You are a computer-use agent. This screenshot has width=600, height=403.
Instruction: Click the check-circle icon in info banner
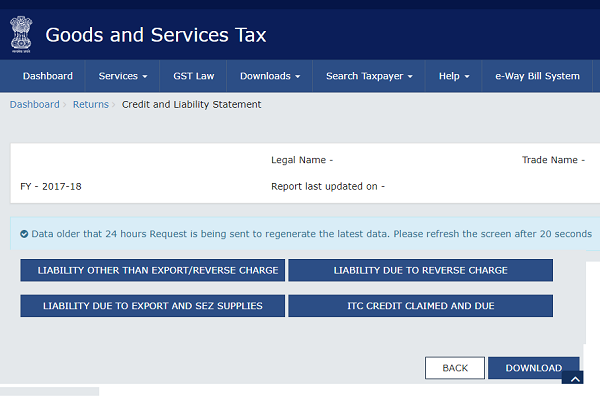[24, 234]
